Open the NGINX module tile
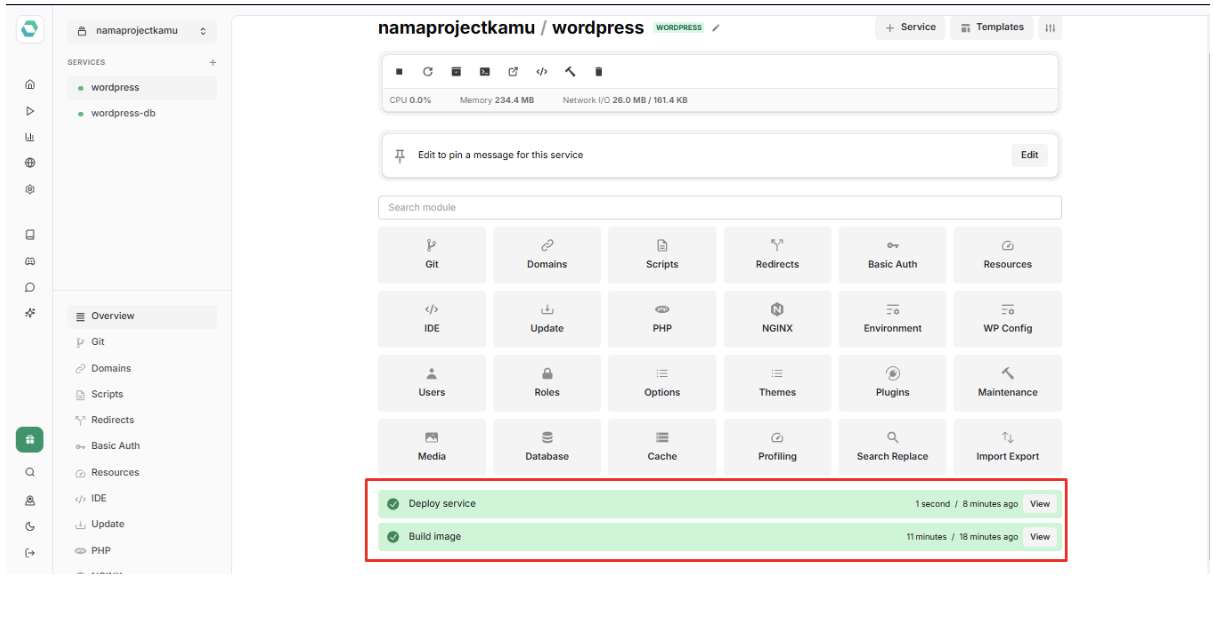 pos(777,319)
